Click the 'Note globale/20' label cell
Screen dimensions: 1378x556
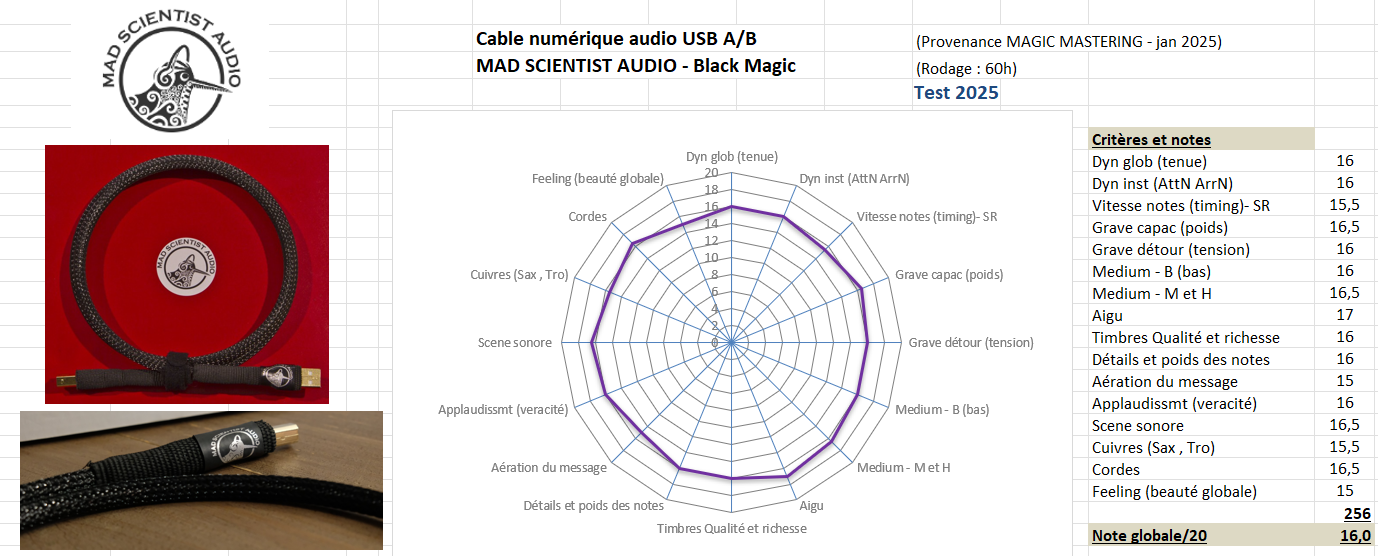1149,536
